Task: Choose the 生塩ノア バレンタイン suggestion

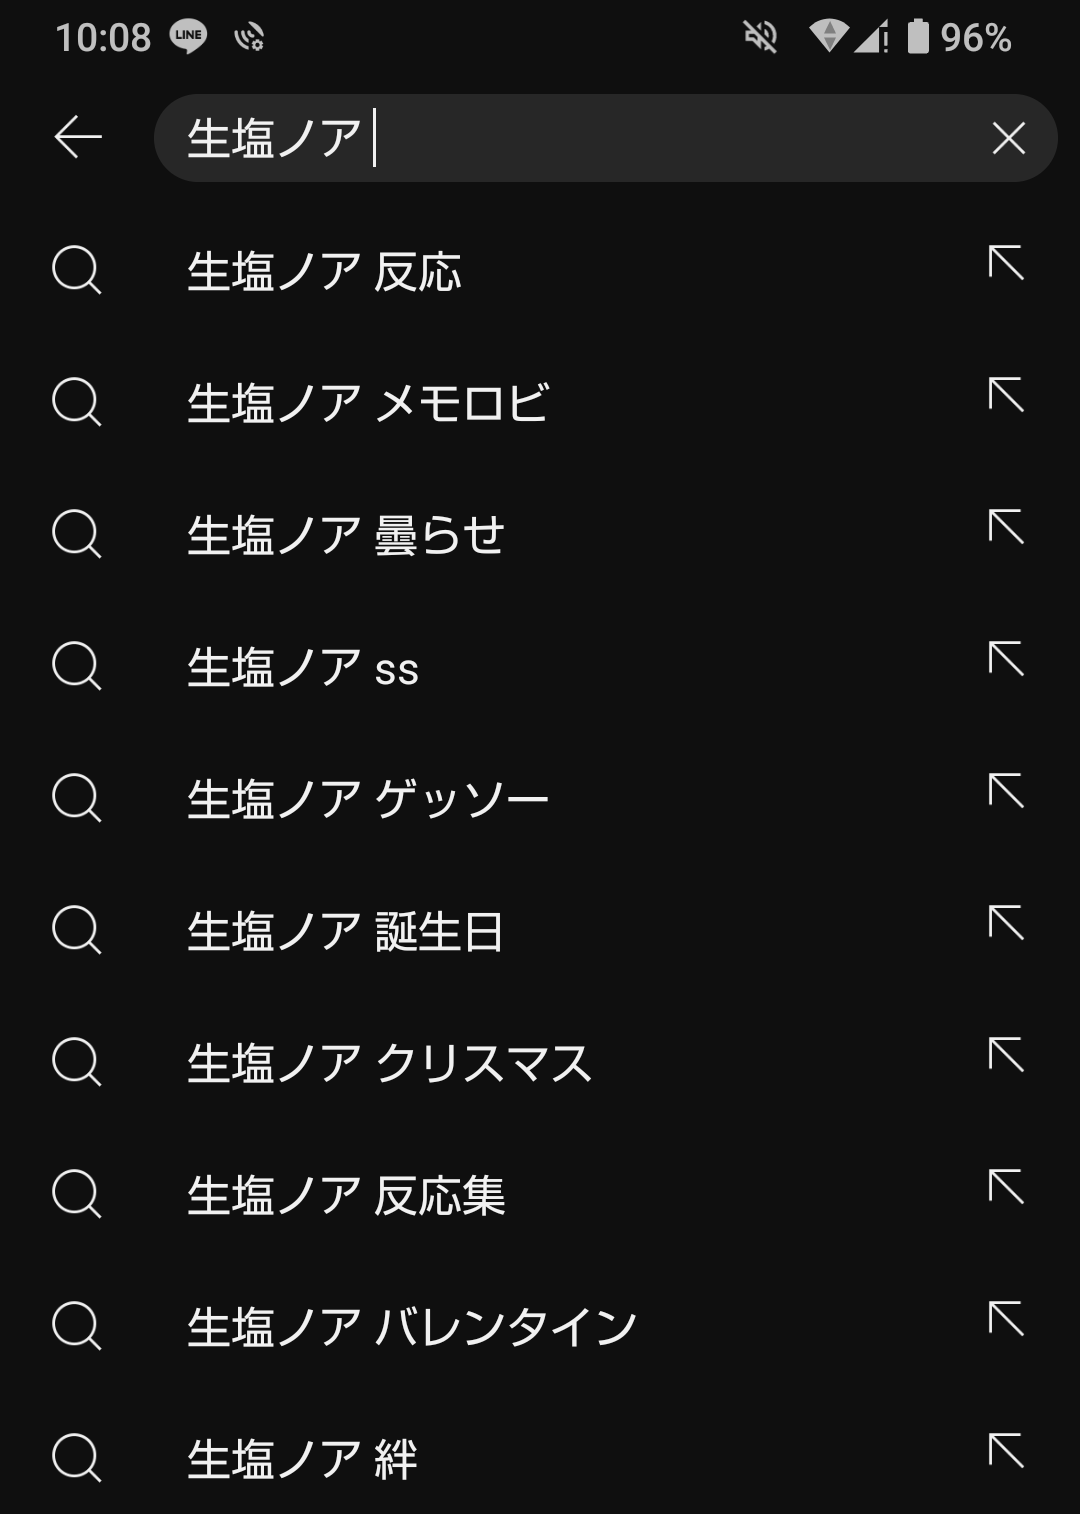Action: point(411,1327)
